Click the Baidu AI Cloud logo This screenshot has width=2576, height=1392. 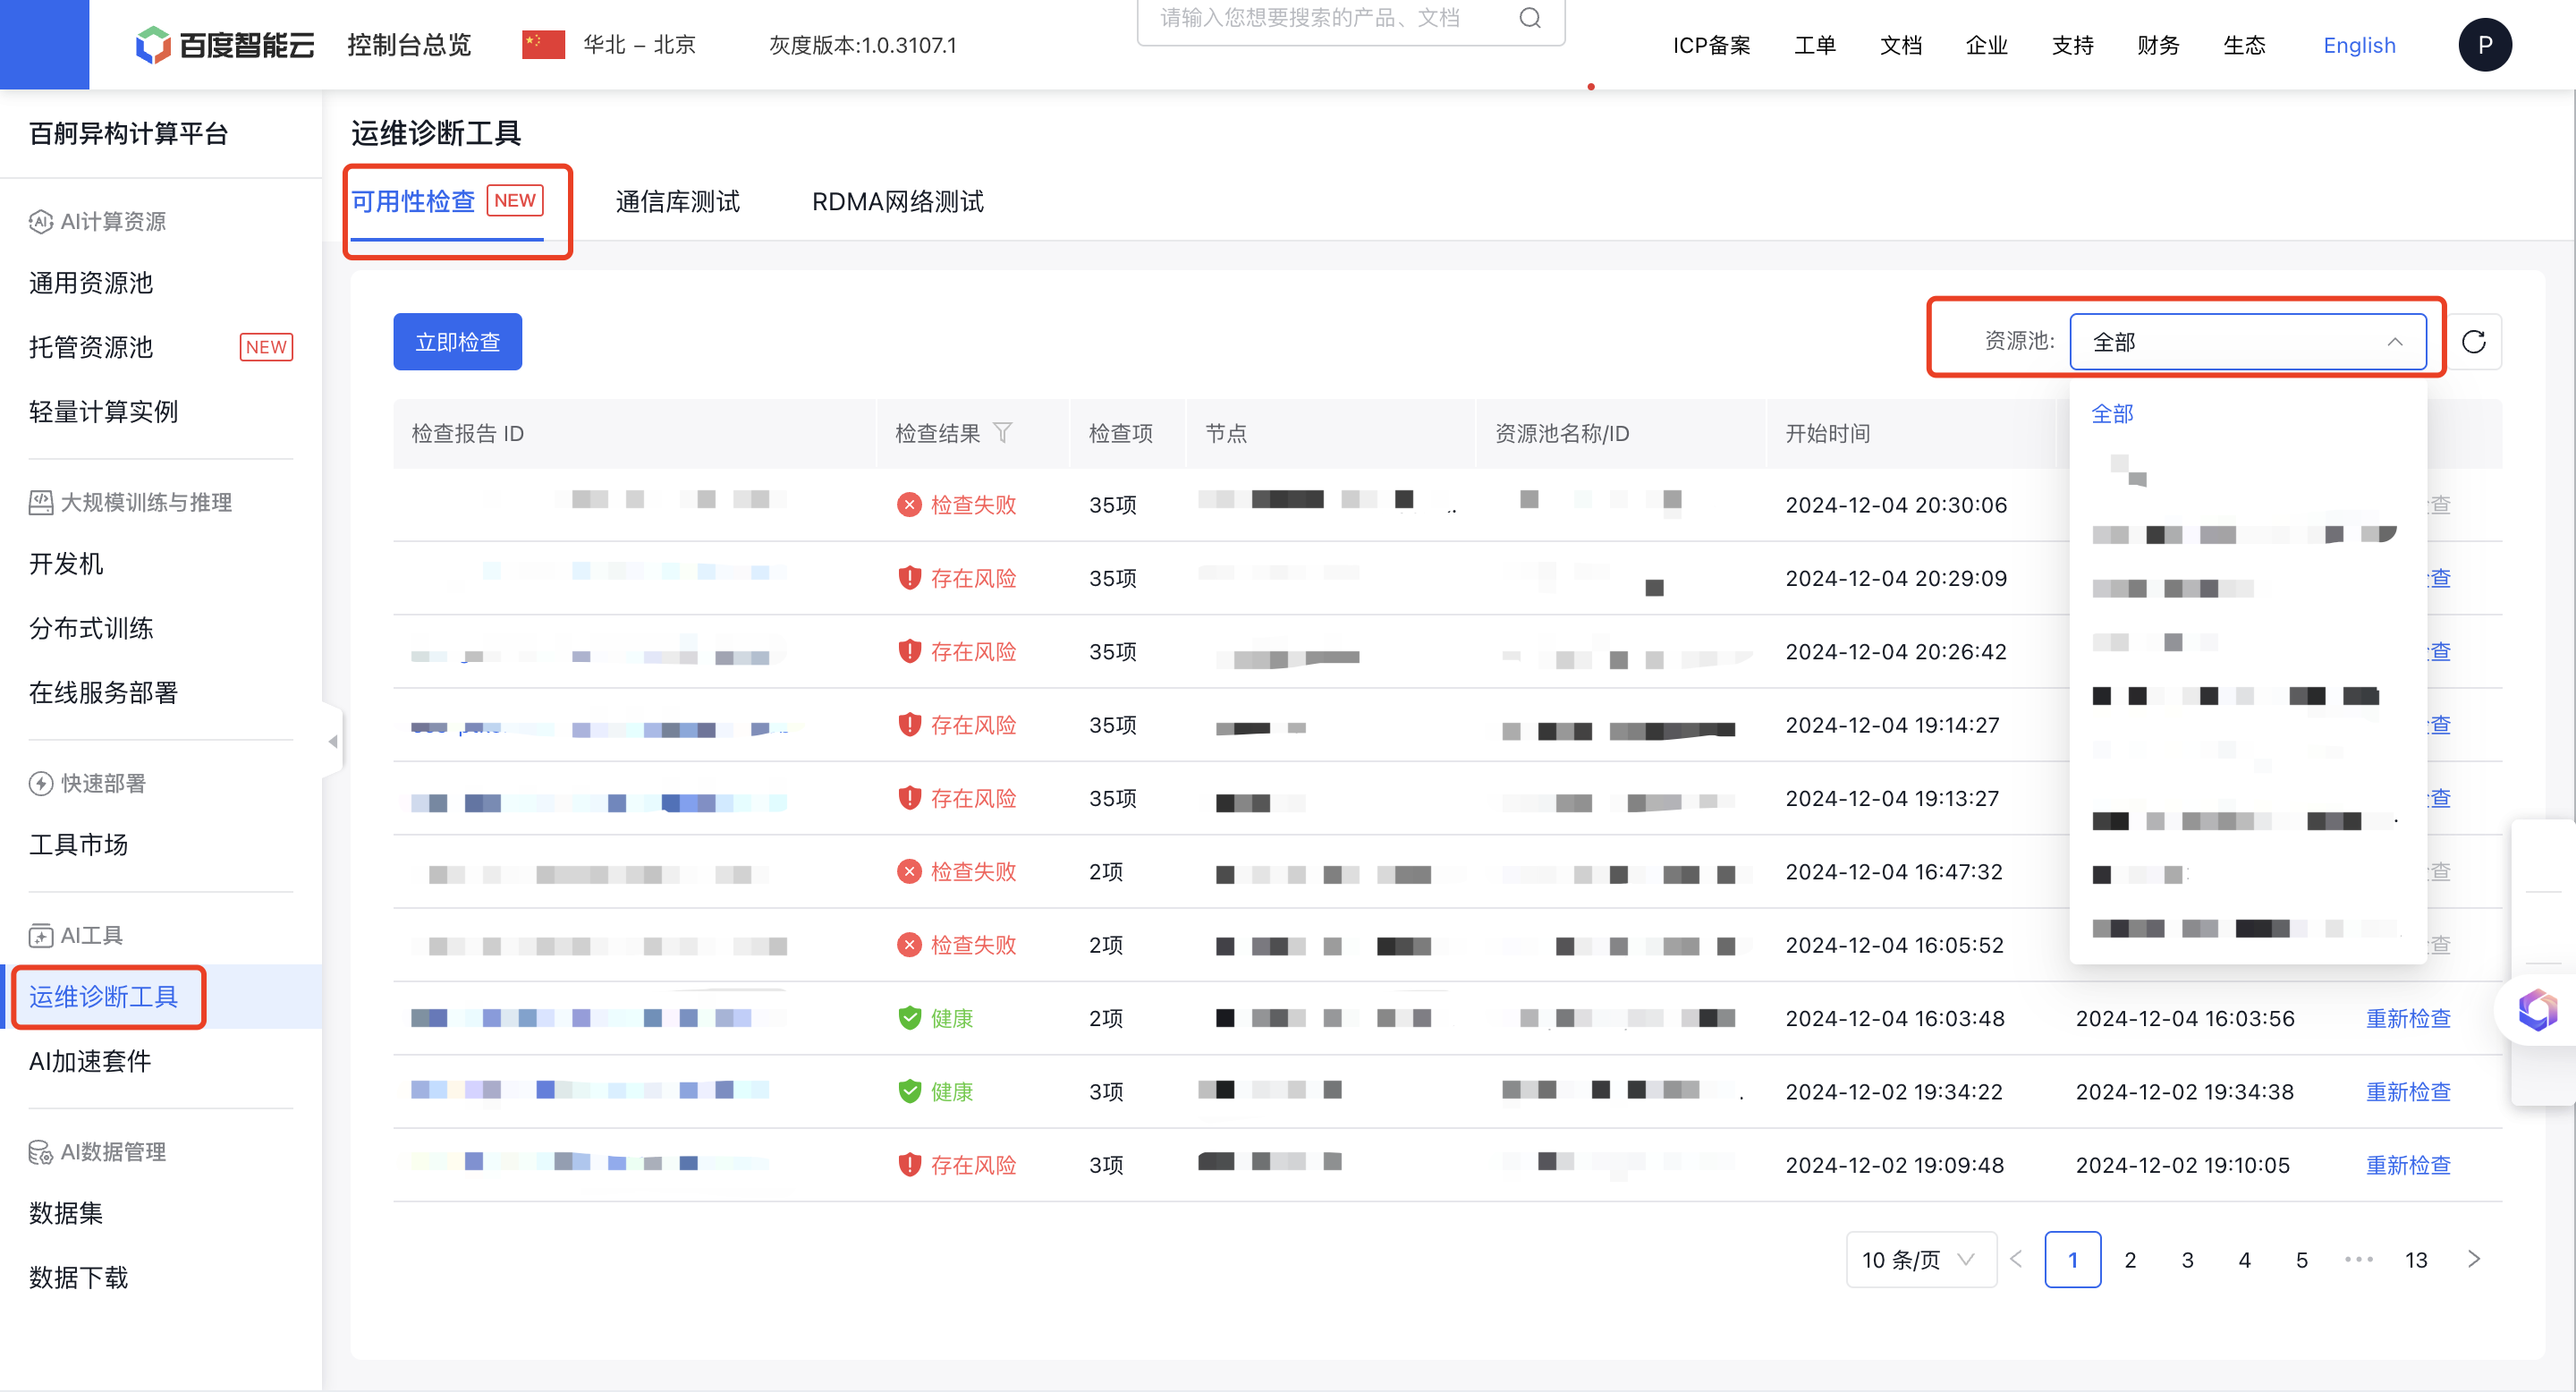point(225,45)
